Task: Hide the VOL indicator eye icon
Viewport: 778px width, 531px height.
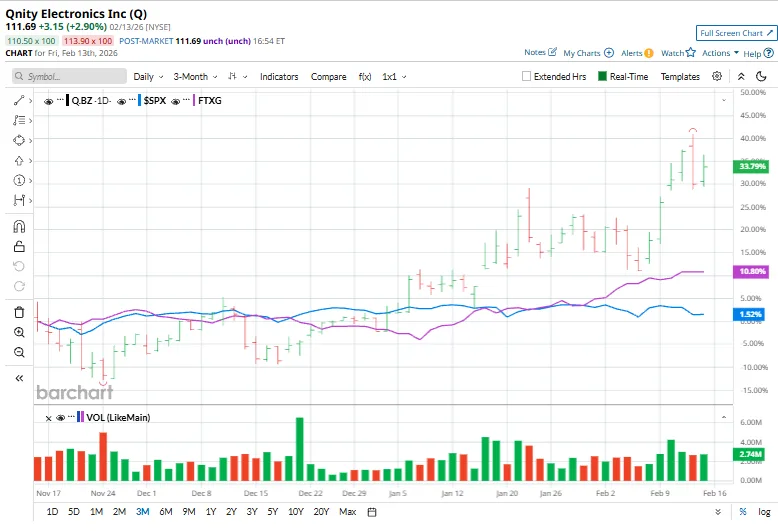Action: 61,418
